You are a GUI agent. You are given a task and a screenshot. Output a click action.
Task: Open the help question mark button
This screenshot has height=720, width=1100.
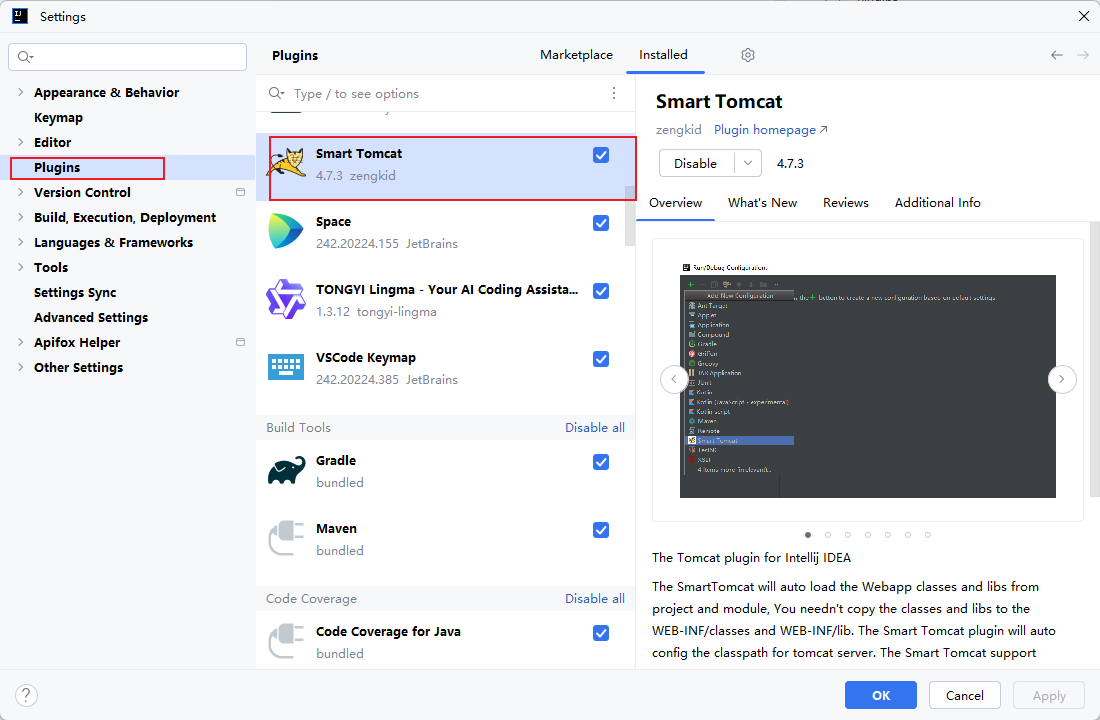(26, 695)
